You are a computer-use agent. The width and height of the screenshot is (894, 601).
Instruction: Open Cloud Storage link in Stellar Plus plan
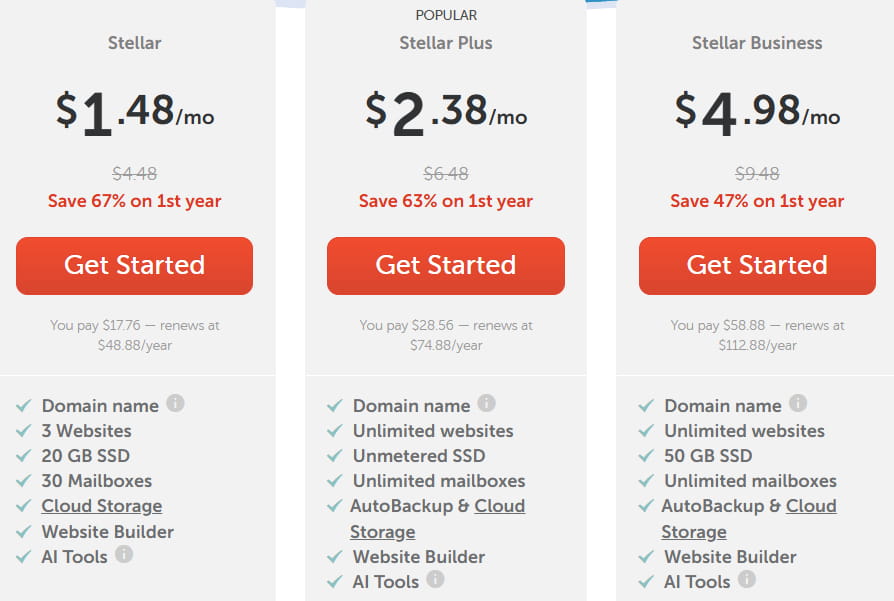click(x=499, y=506)
